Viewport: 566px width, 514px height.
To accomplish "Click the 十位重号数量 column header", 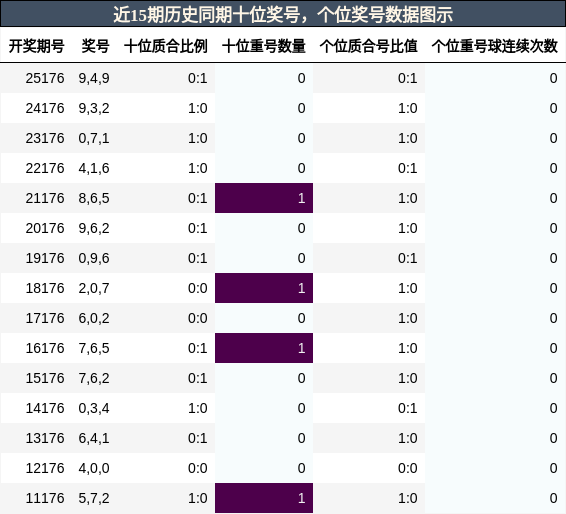I will [264, 46].
